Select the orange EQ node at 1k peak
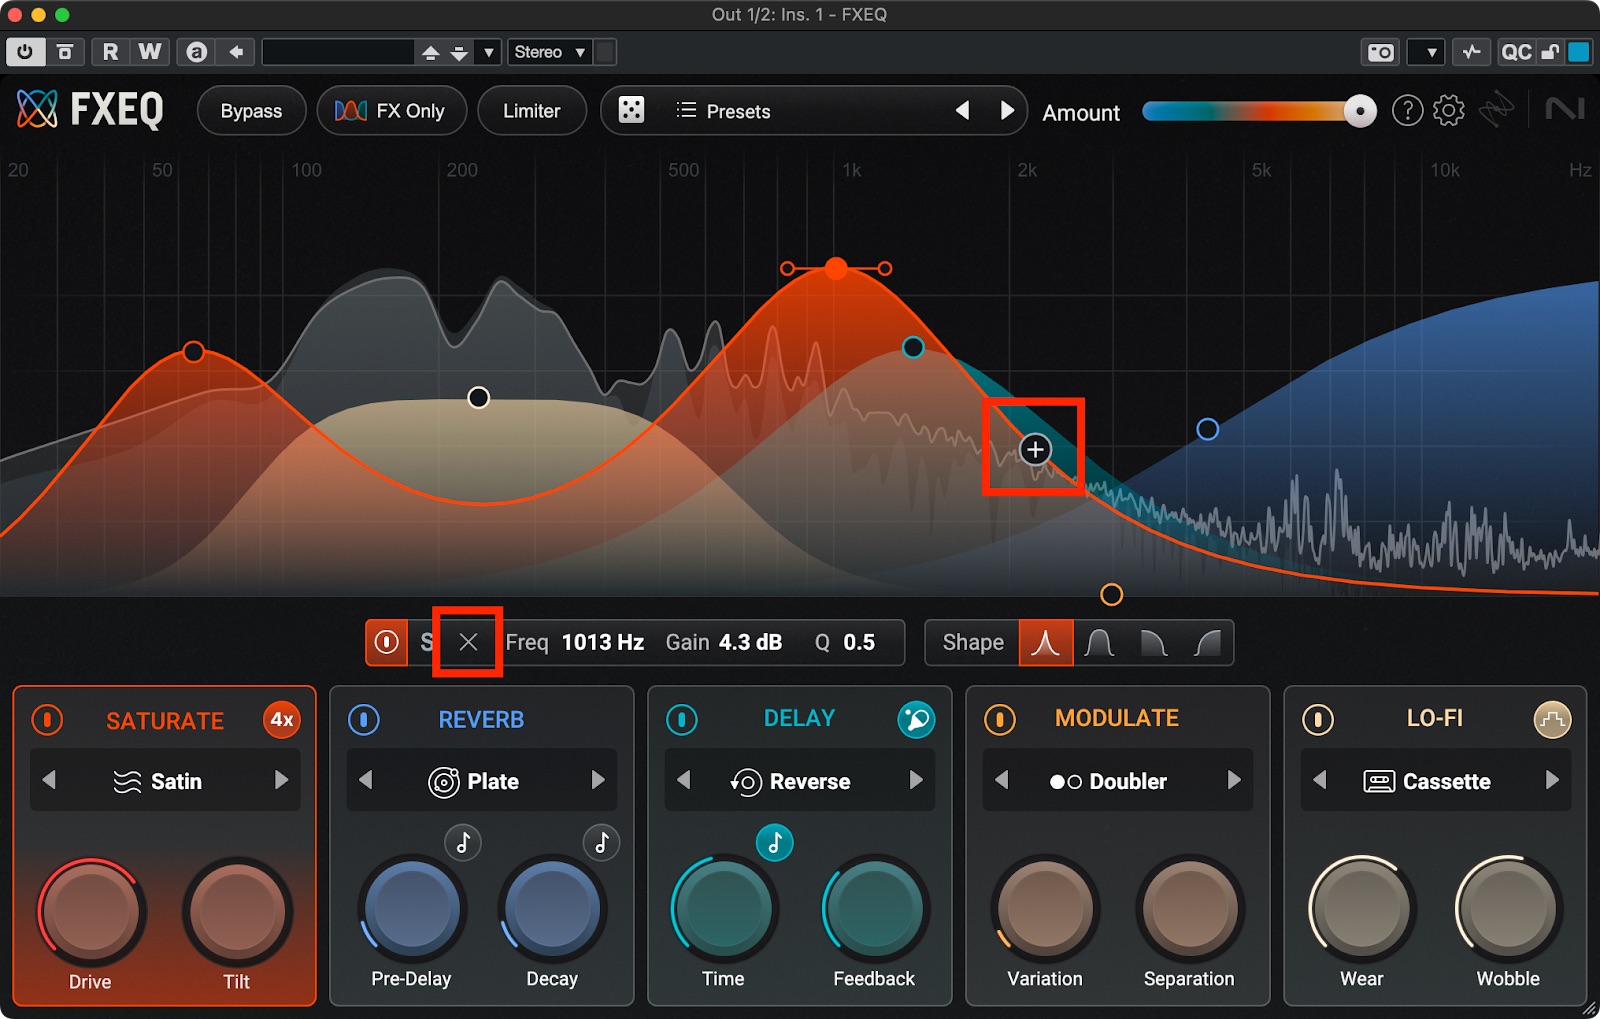 click(836, 268)
